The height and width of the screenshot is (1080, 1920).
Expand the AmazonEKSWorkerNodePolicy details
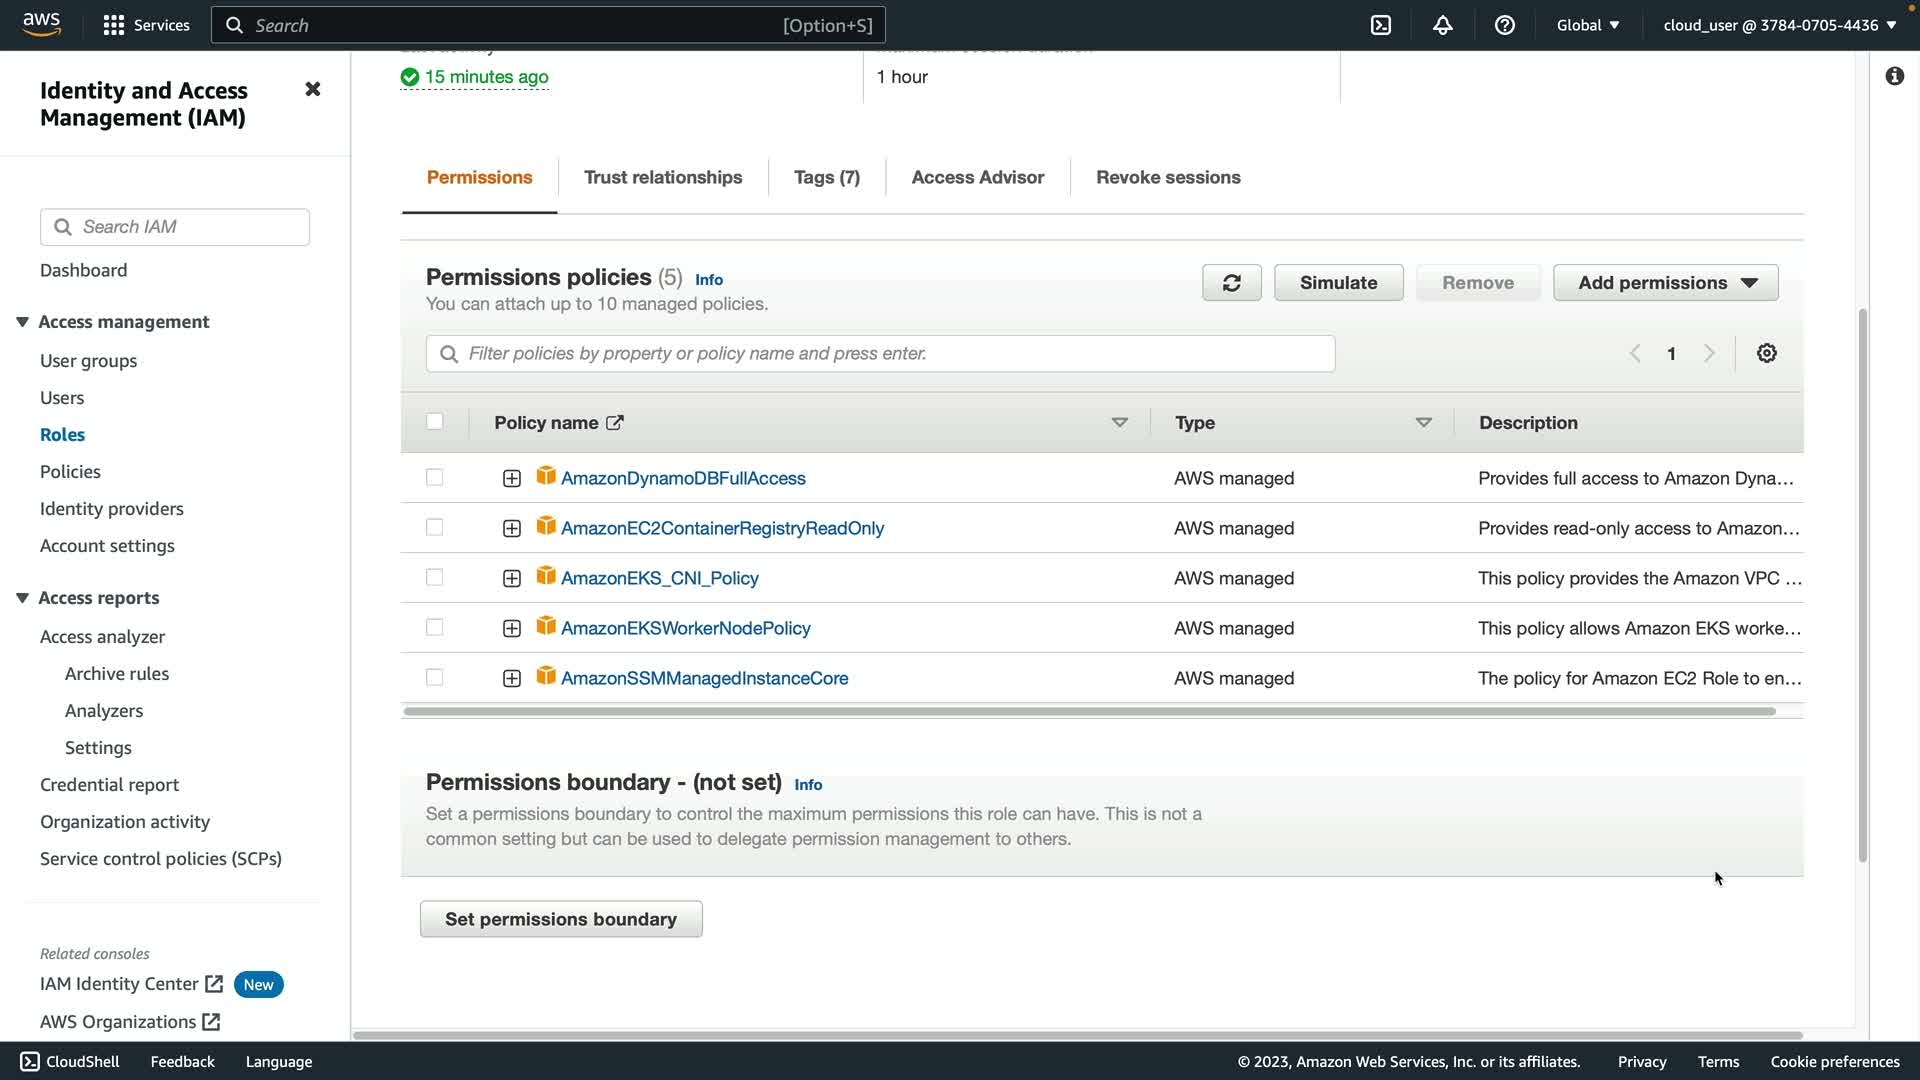click(511, 628)
